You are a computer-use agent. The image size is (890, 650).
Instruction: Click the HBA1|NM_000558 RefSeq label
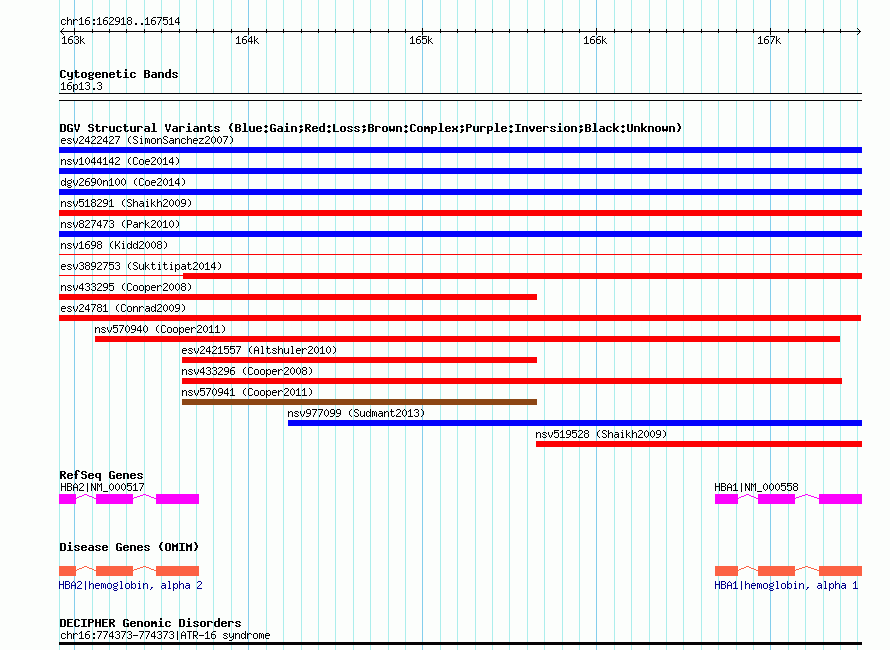(756, 487)
